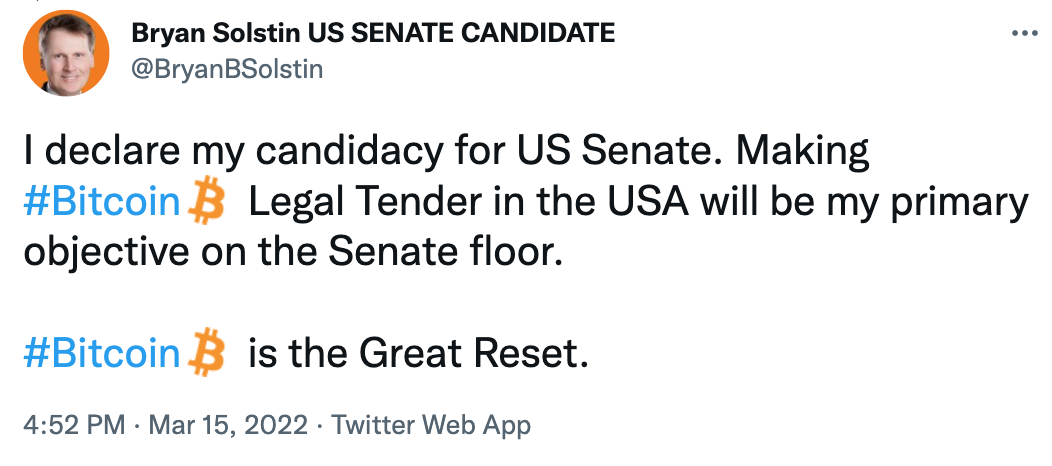Open the #Bitcoin hashtag before "is the Great Reset"
Screen dimensions: 1052x466
(101, 353)
